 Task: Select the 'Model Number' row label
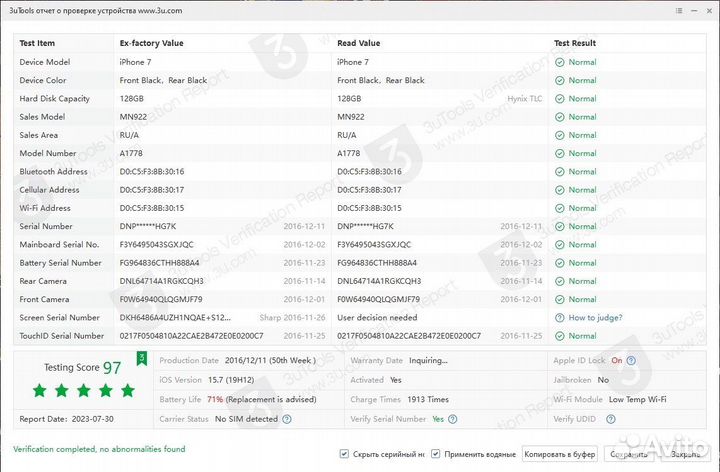pyautogui.click(x=48, y=153)
